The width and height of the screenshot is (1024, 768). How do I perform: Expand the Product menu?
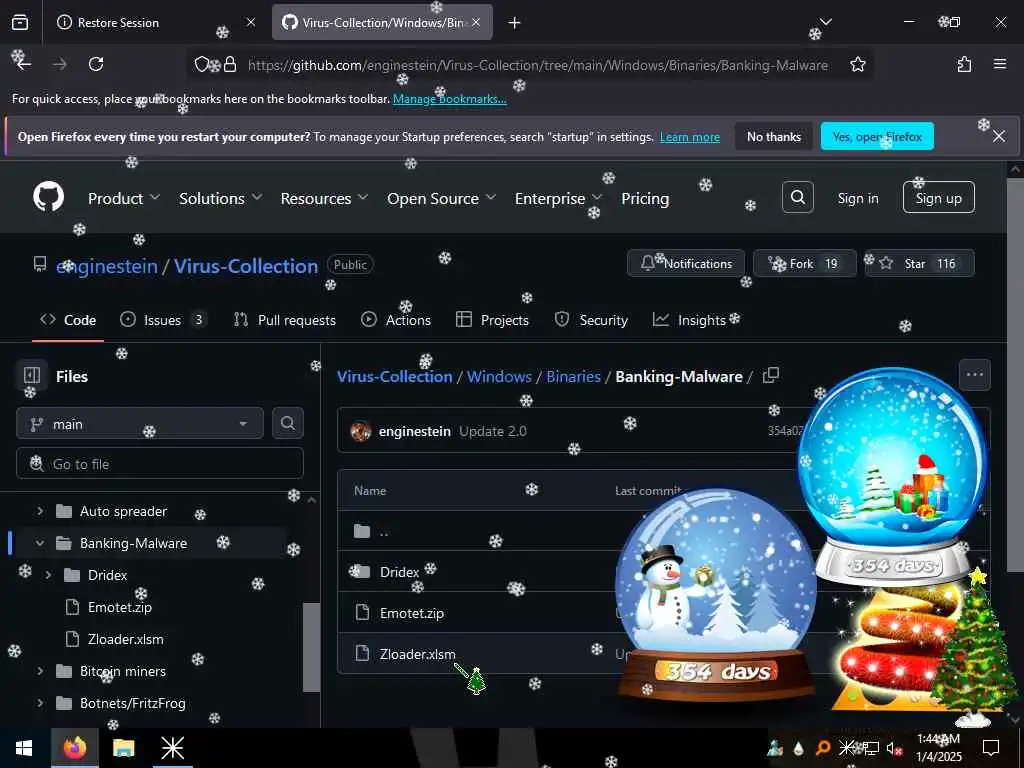click(123, 198)
